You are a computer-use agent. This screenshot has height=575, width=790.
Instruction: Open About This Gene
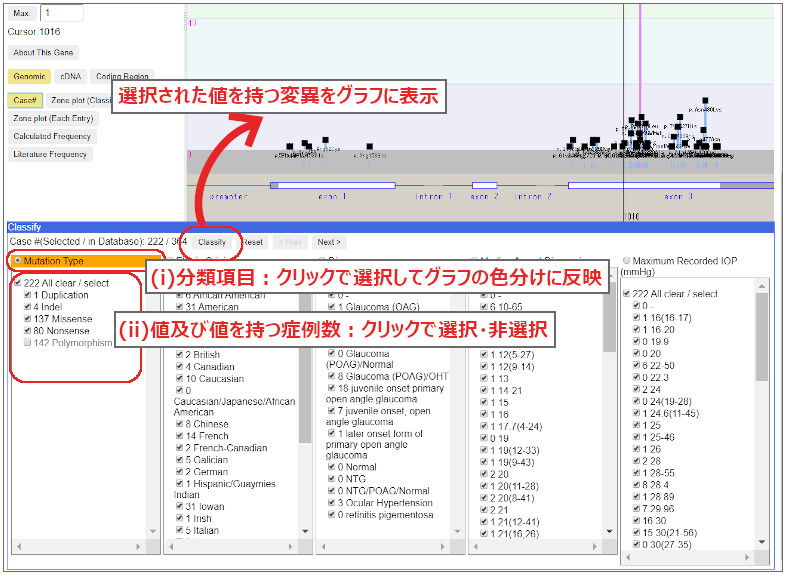[43, 53]
